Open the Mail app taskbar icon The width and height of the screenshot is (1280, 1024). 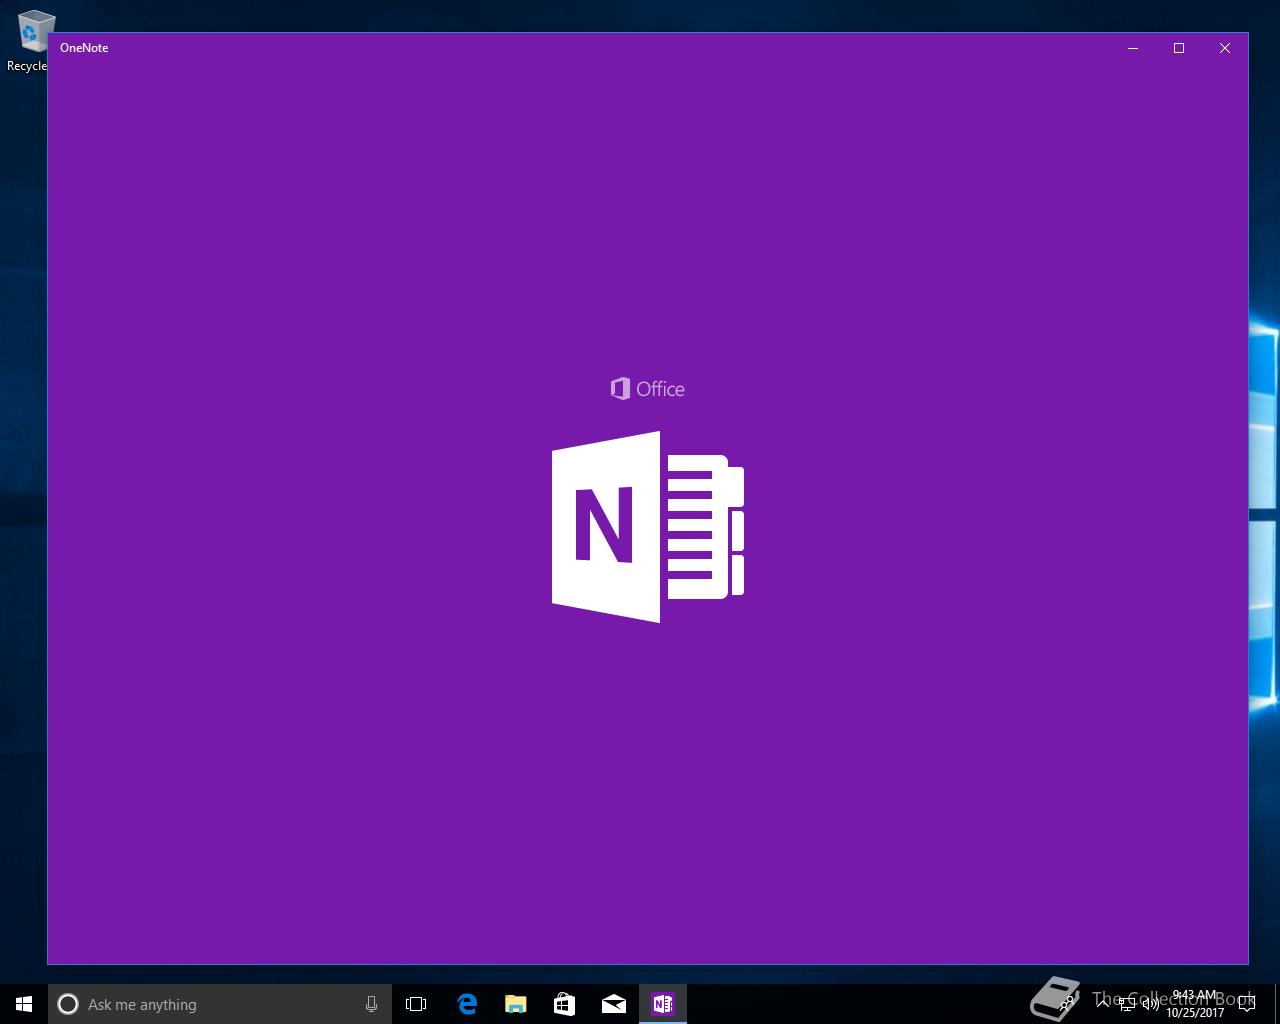click(613, 1004)
